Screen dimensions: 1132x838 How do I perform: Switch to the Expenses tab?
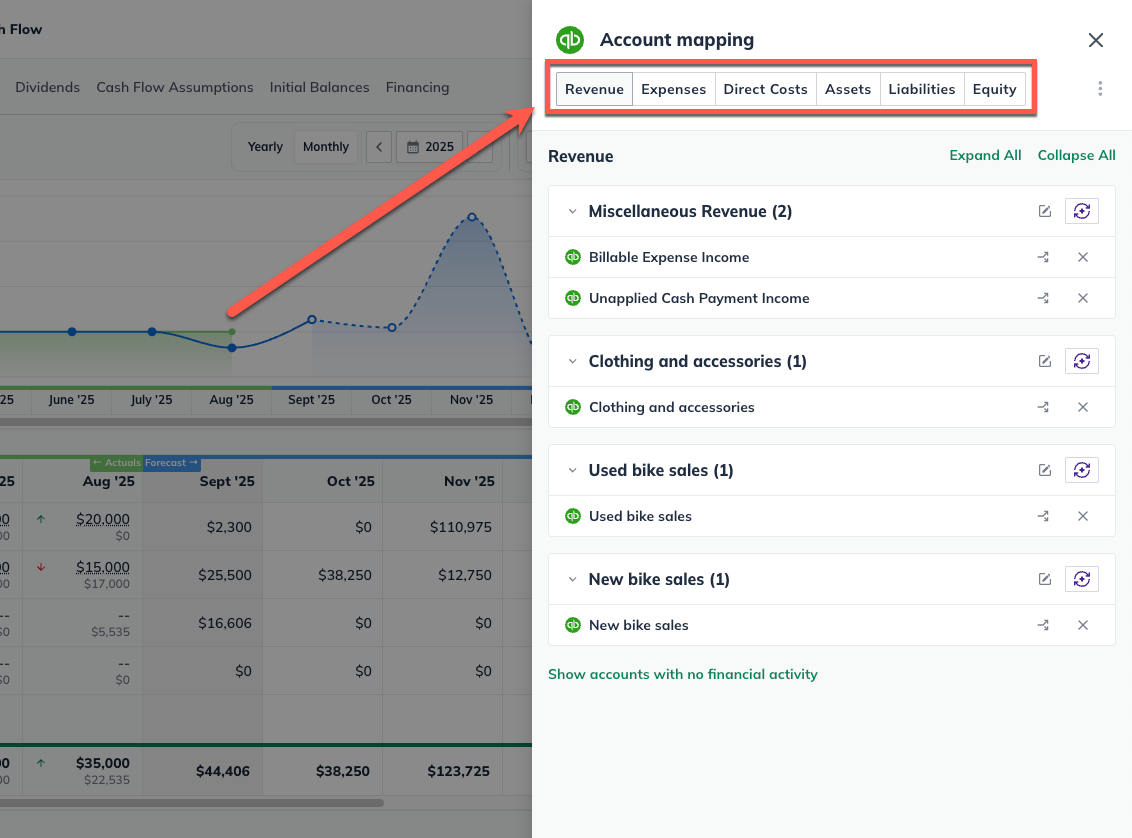pos(673,89)
